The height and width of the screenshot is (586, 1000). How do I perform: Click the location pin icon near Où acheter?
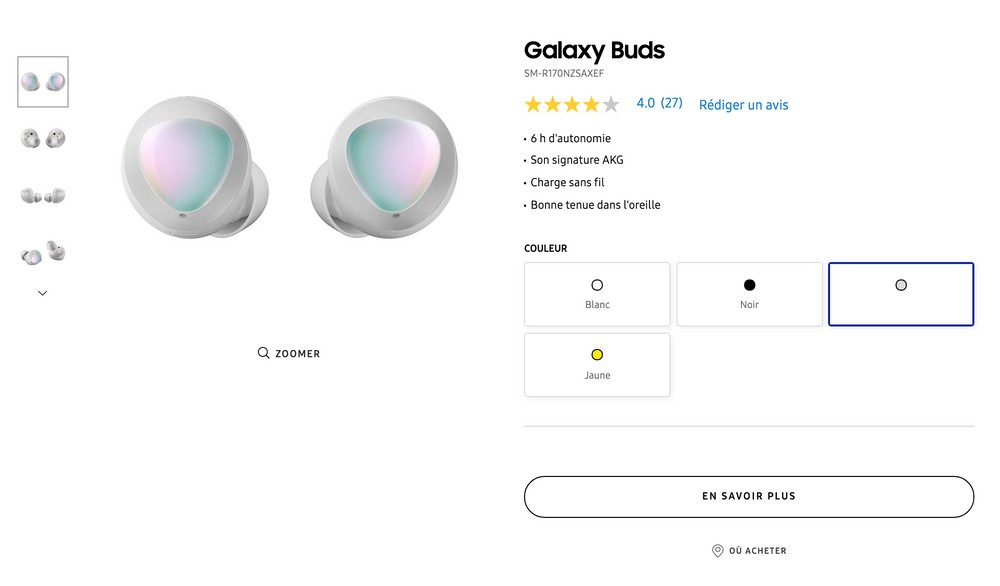[717, 551]
